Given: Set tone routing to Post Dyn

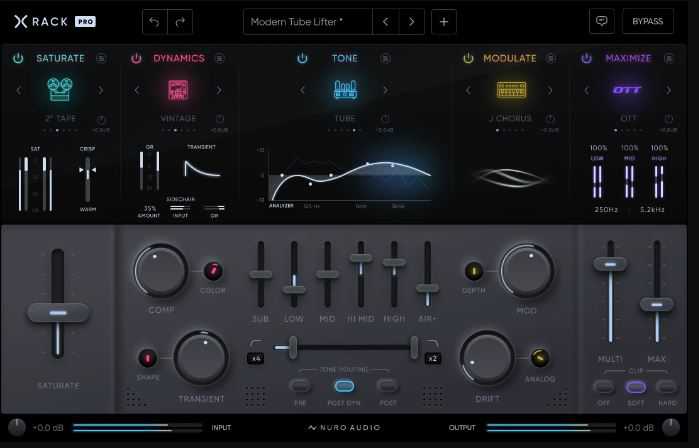Looking at the screenshot, I should (x=344, y=386).
